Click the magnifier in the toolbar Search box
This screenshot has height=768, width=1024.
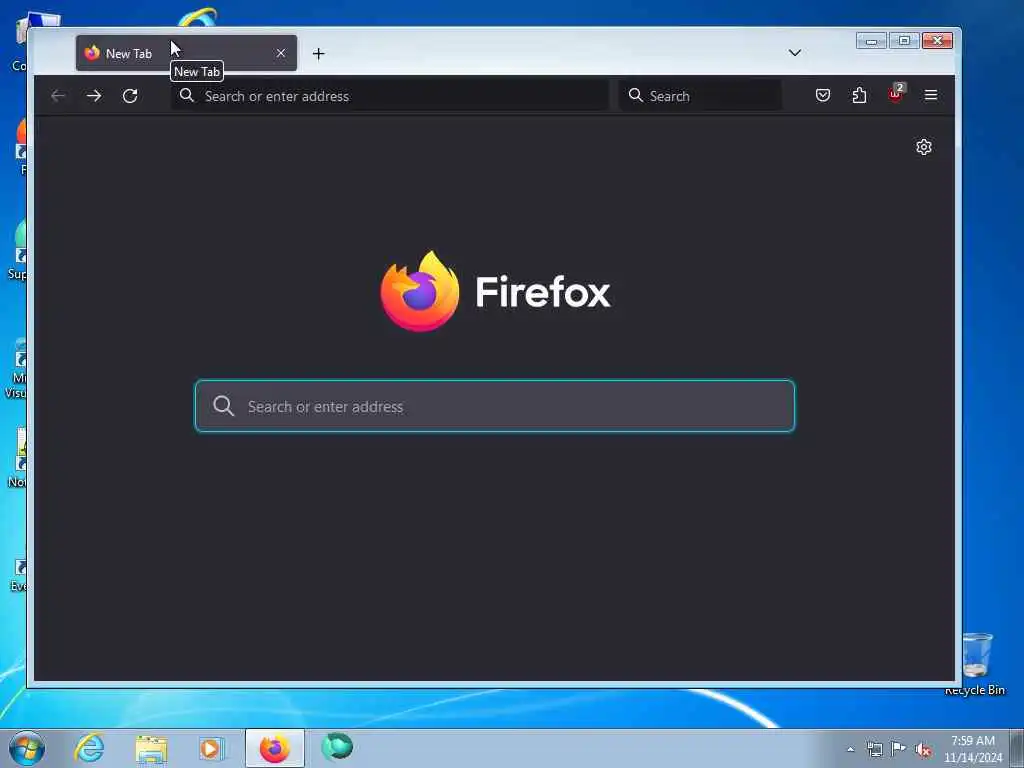pos(635,95)
